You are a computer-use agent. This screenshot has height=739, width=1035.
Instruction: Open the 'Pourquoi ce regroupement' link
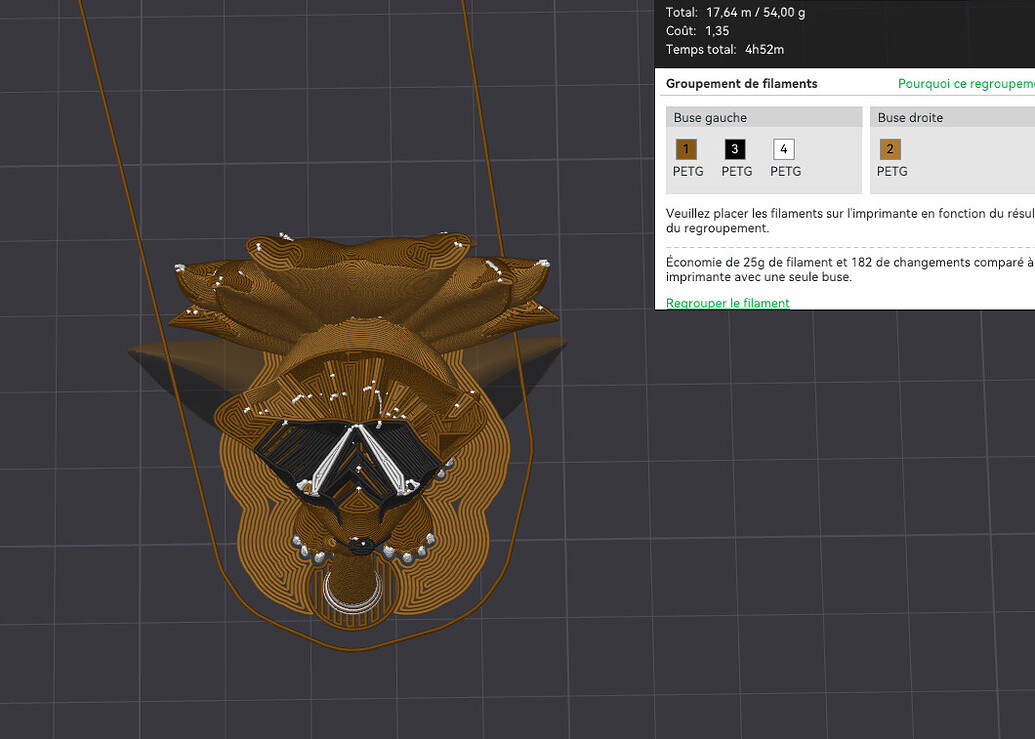[x=966, y=84]
